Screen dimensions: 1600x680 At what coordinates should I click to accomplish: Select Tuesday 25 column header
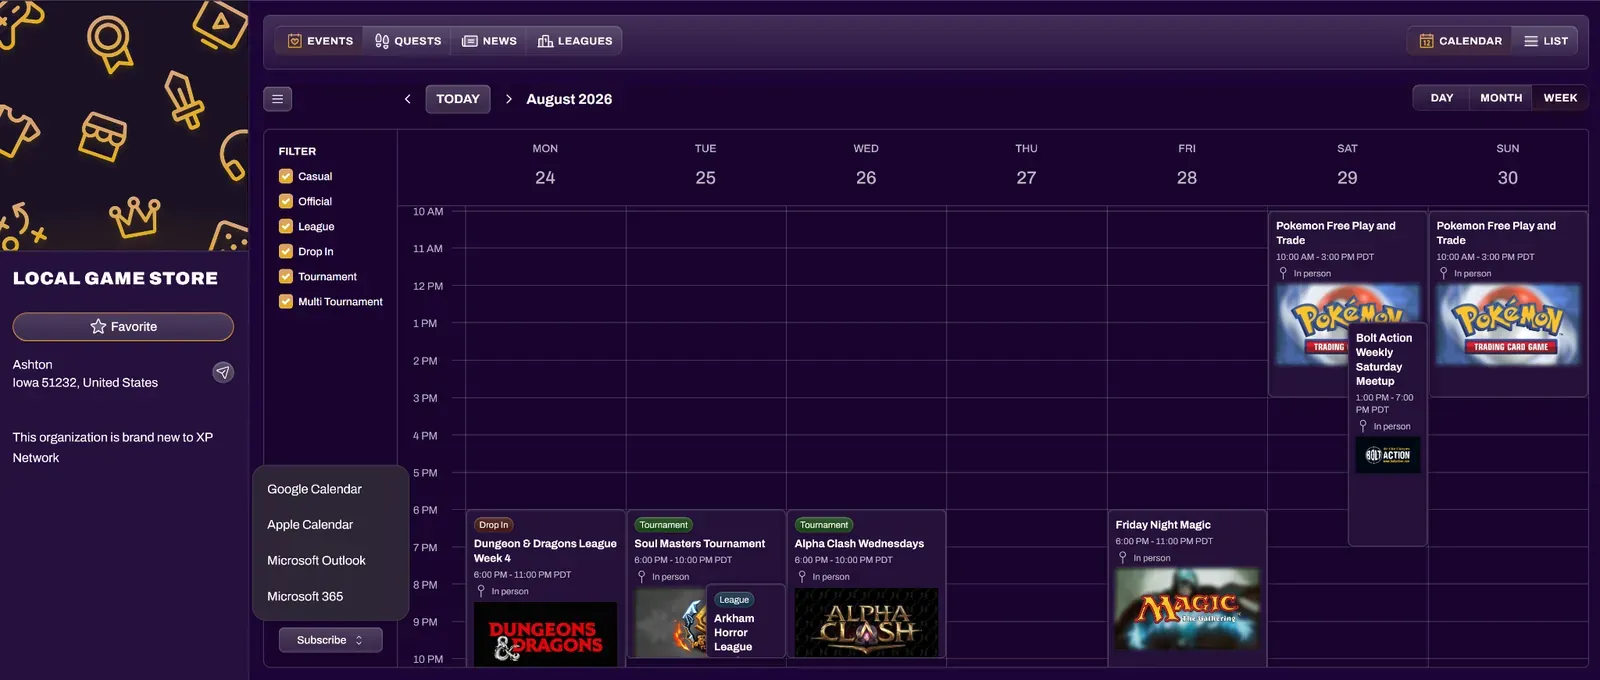705,165
